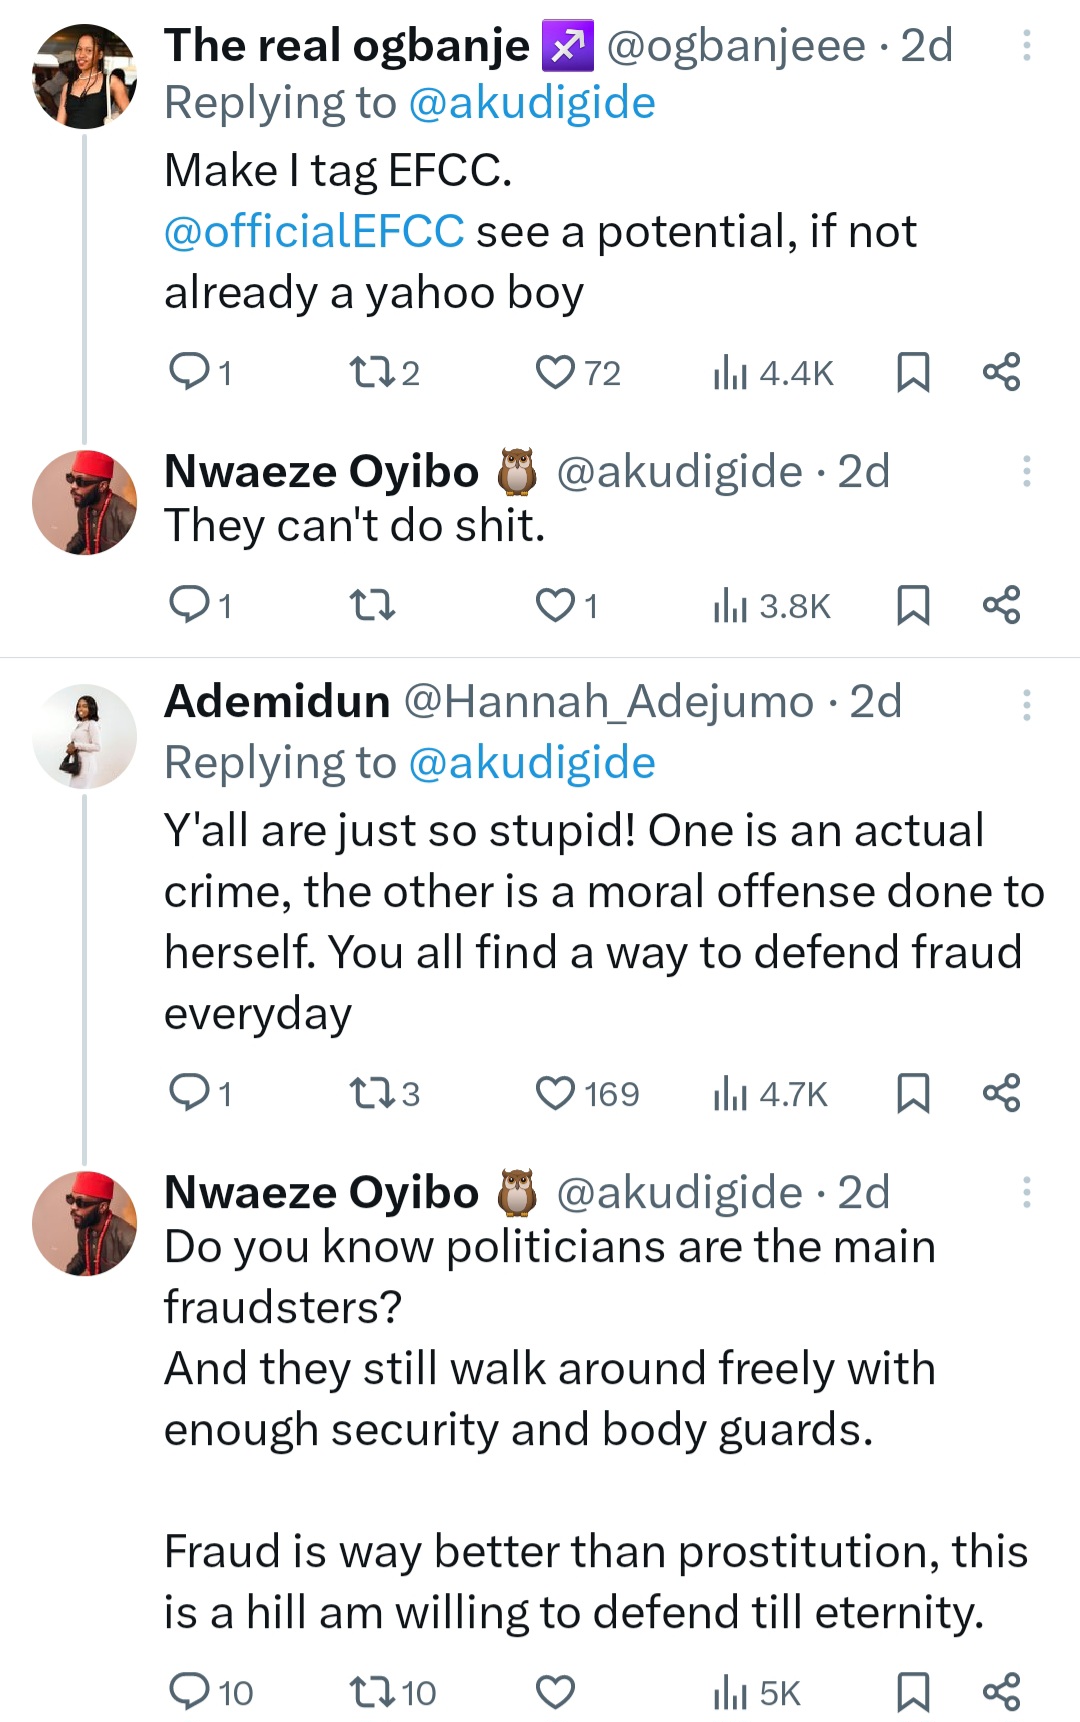The image size is (1080, 1722).
Task: Share the ogbanjeee EFCC tweet
Action: pos(1001,372)
